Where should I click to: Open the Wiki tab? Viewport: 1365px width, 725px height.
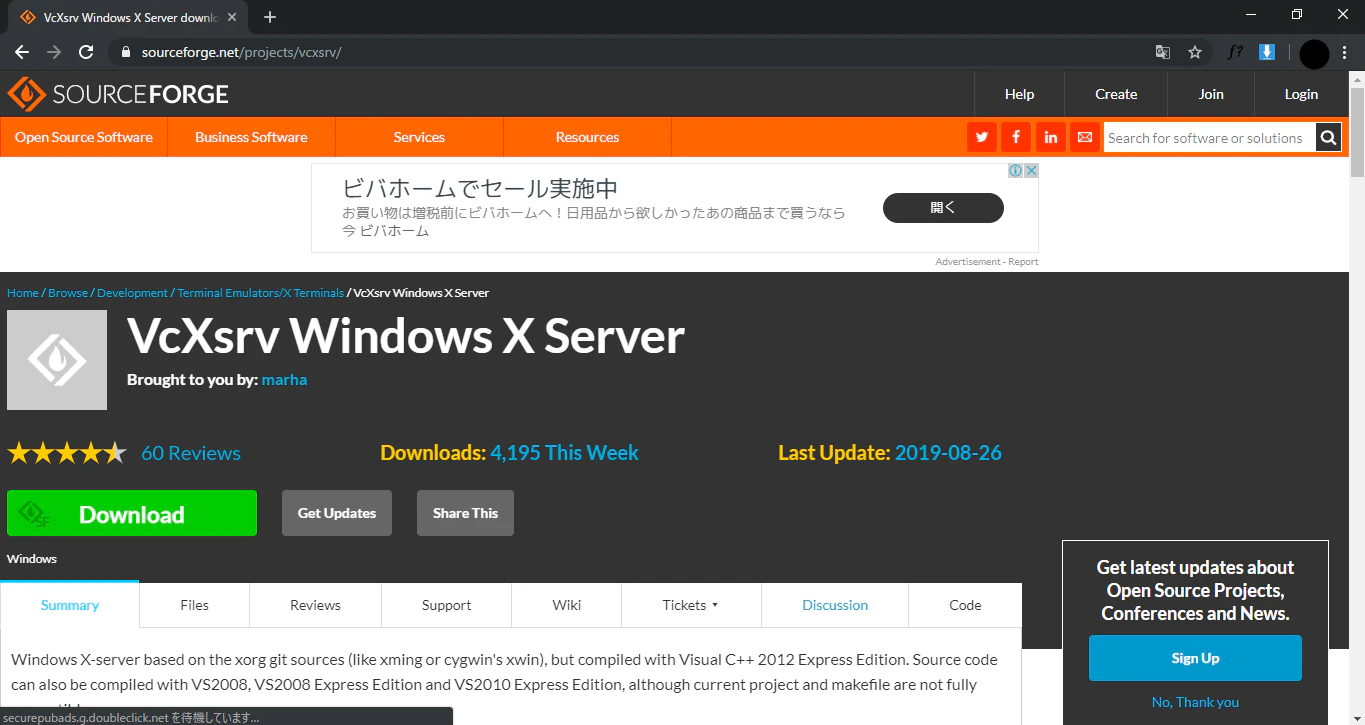coord(566,605)
